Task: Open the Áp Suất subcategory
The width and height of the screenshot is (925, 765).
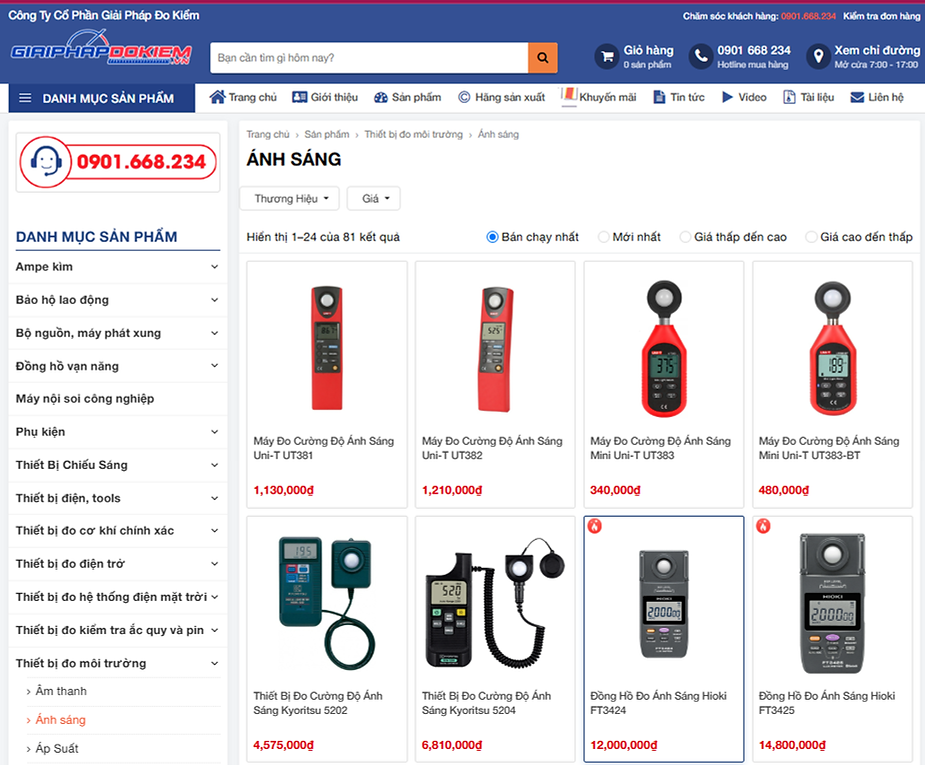Action: 57,748
